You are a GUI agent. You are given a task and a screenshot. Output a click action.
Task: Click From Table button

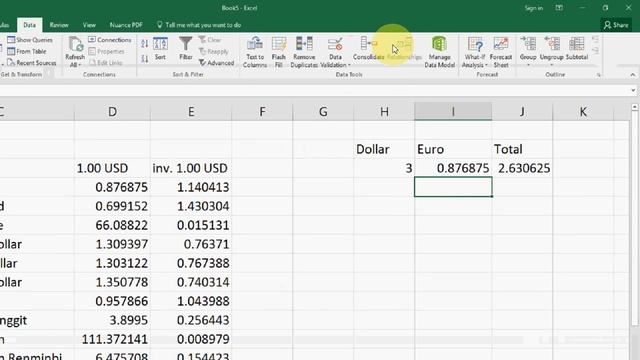pyautogui.click(x=27, y=51)
